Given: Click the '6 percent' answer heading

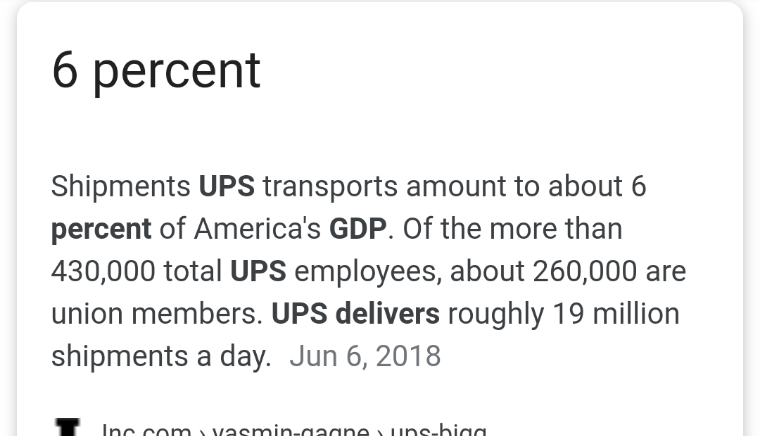Looking at the screenshot, I should tap(156, 72).
